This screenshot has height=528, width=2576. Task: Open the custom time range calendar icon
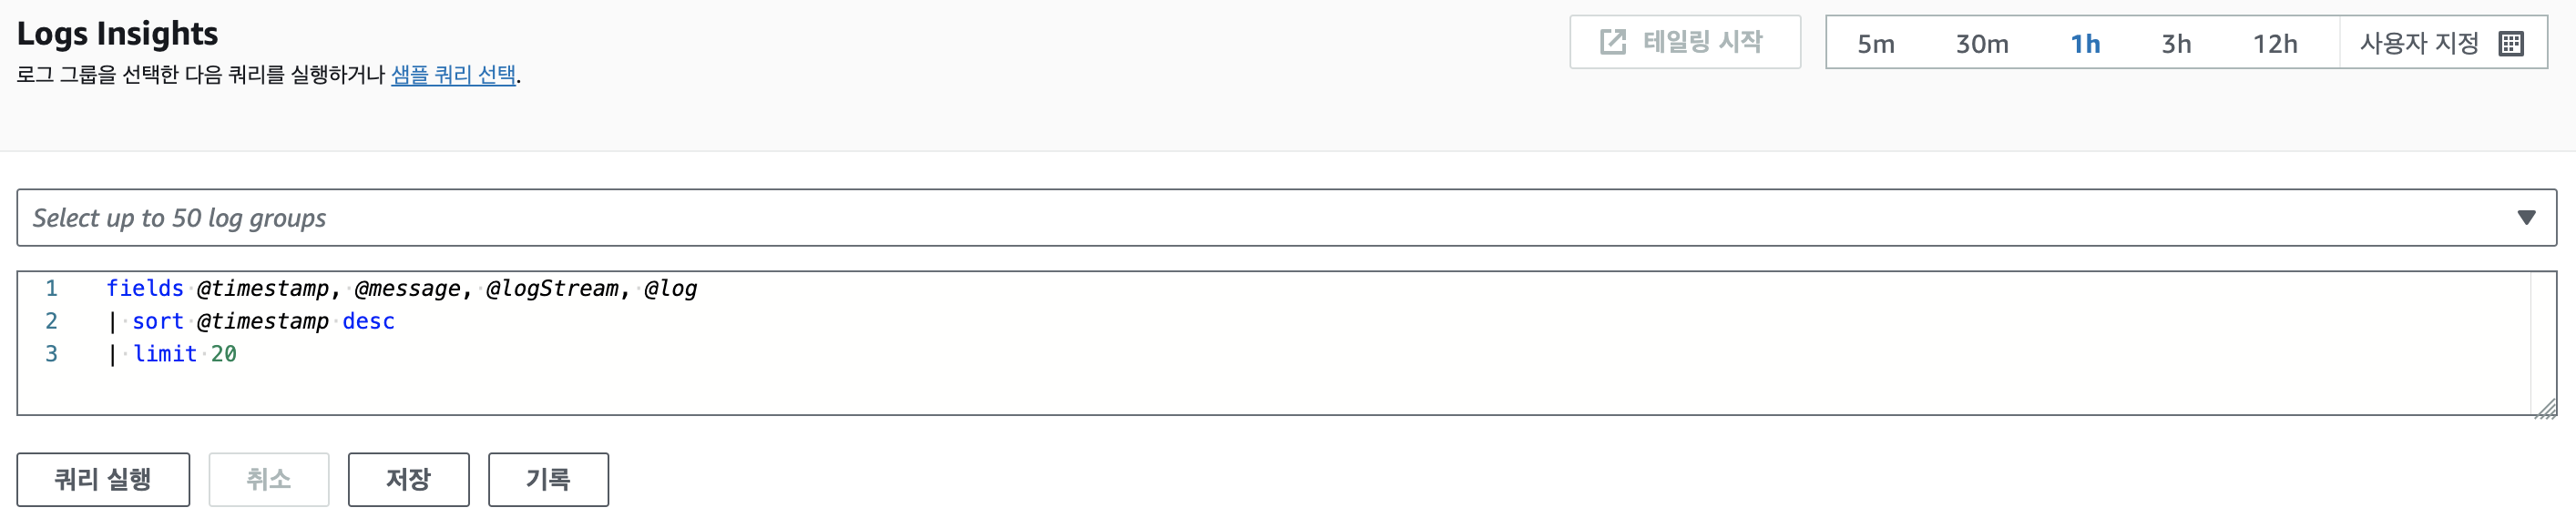[2510, 43]
